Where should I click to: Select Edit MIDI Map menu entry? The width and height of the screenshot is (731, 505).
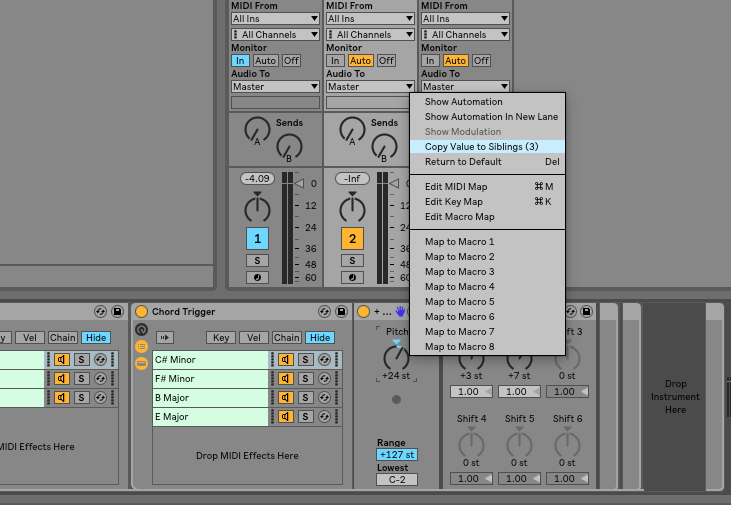488,187
